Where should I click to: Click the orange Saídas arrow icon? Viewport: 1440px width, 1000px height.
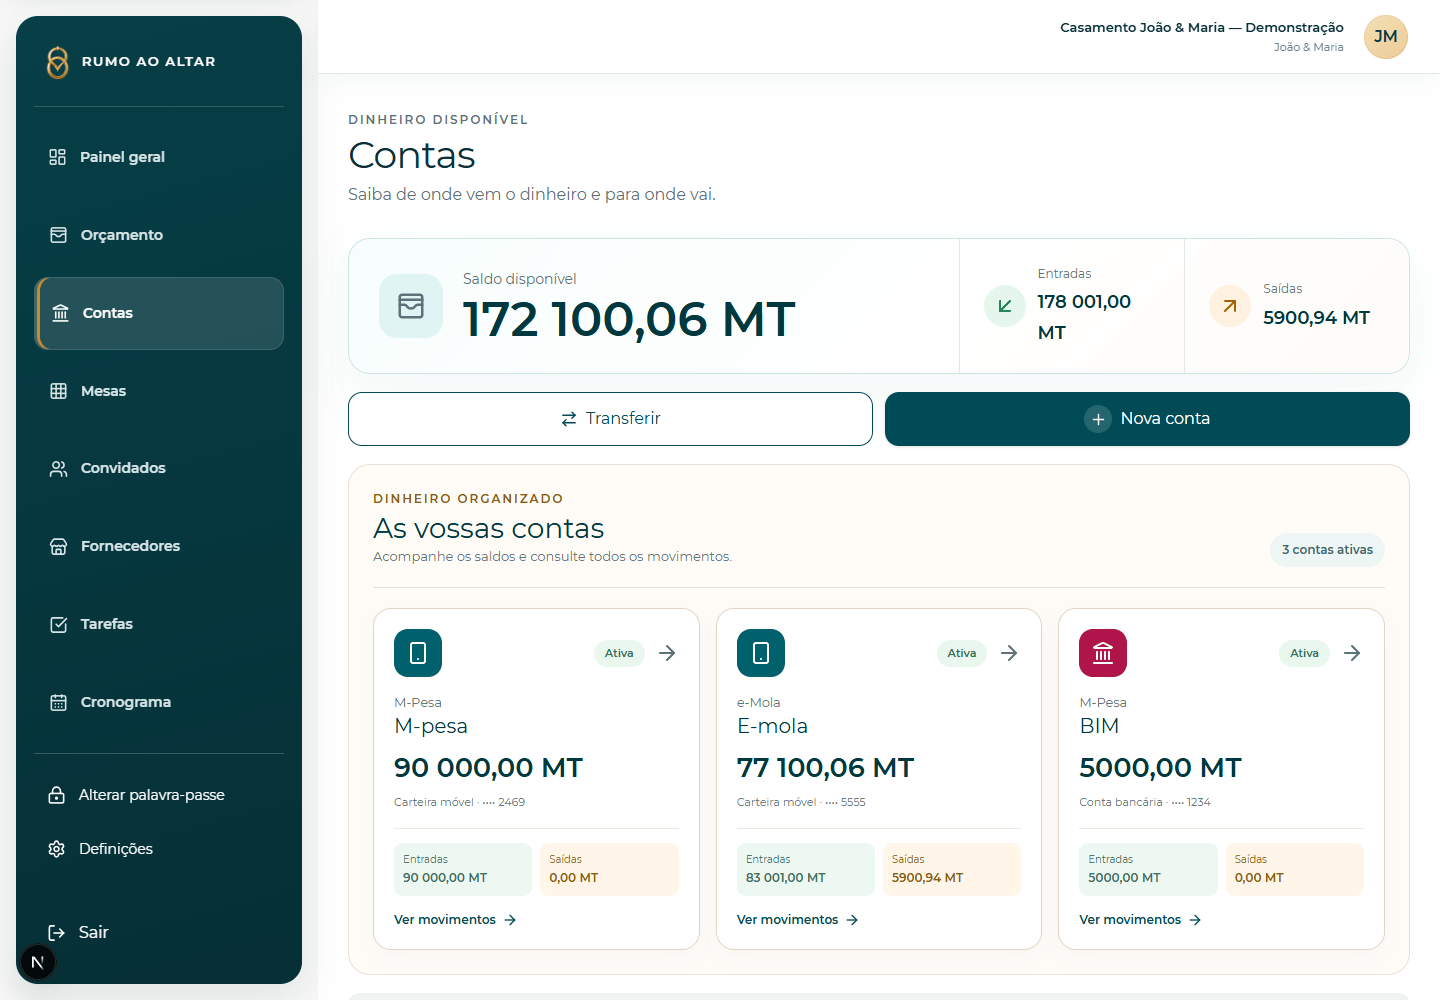(1230, 306)
